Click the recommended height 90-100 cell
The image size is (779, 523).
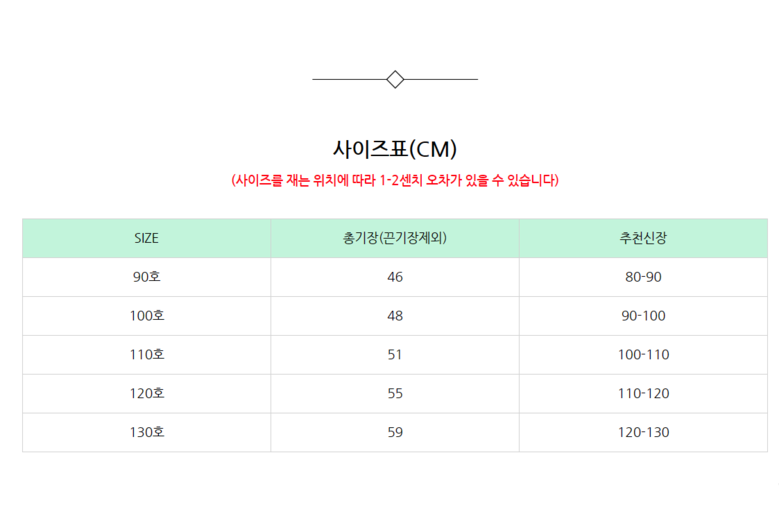click(643, 316)
